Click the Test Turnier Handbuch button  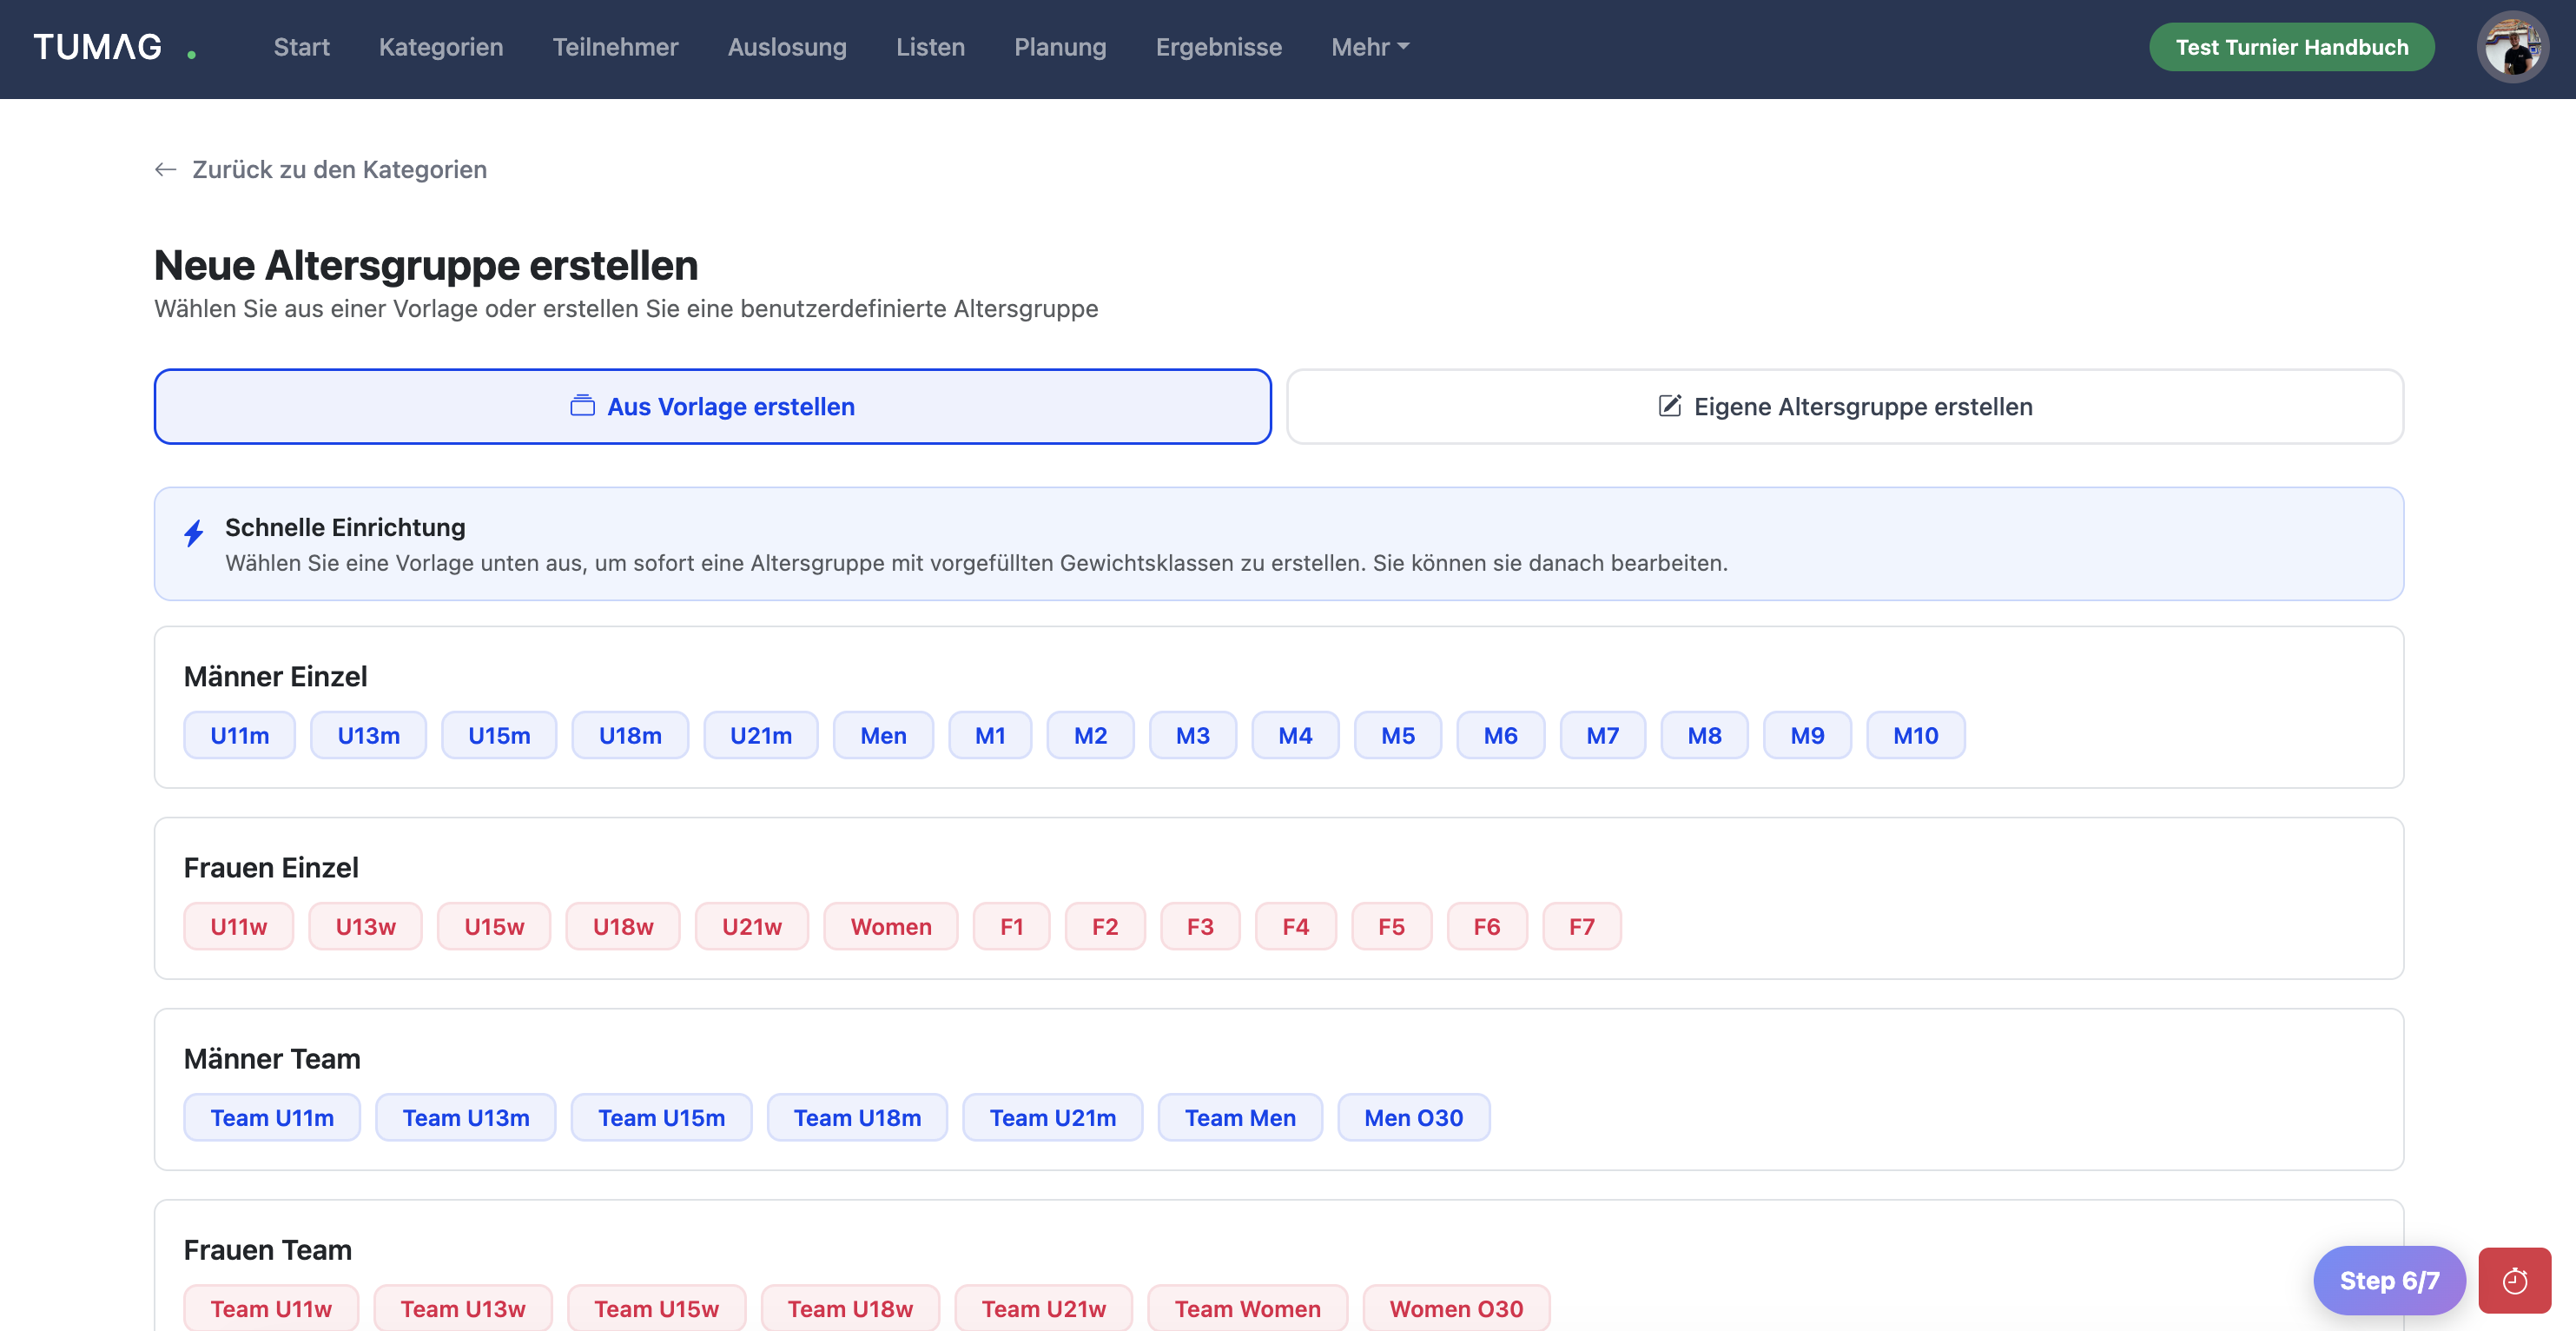2291,47
